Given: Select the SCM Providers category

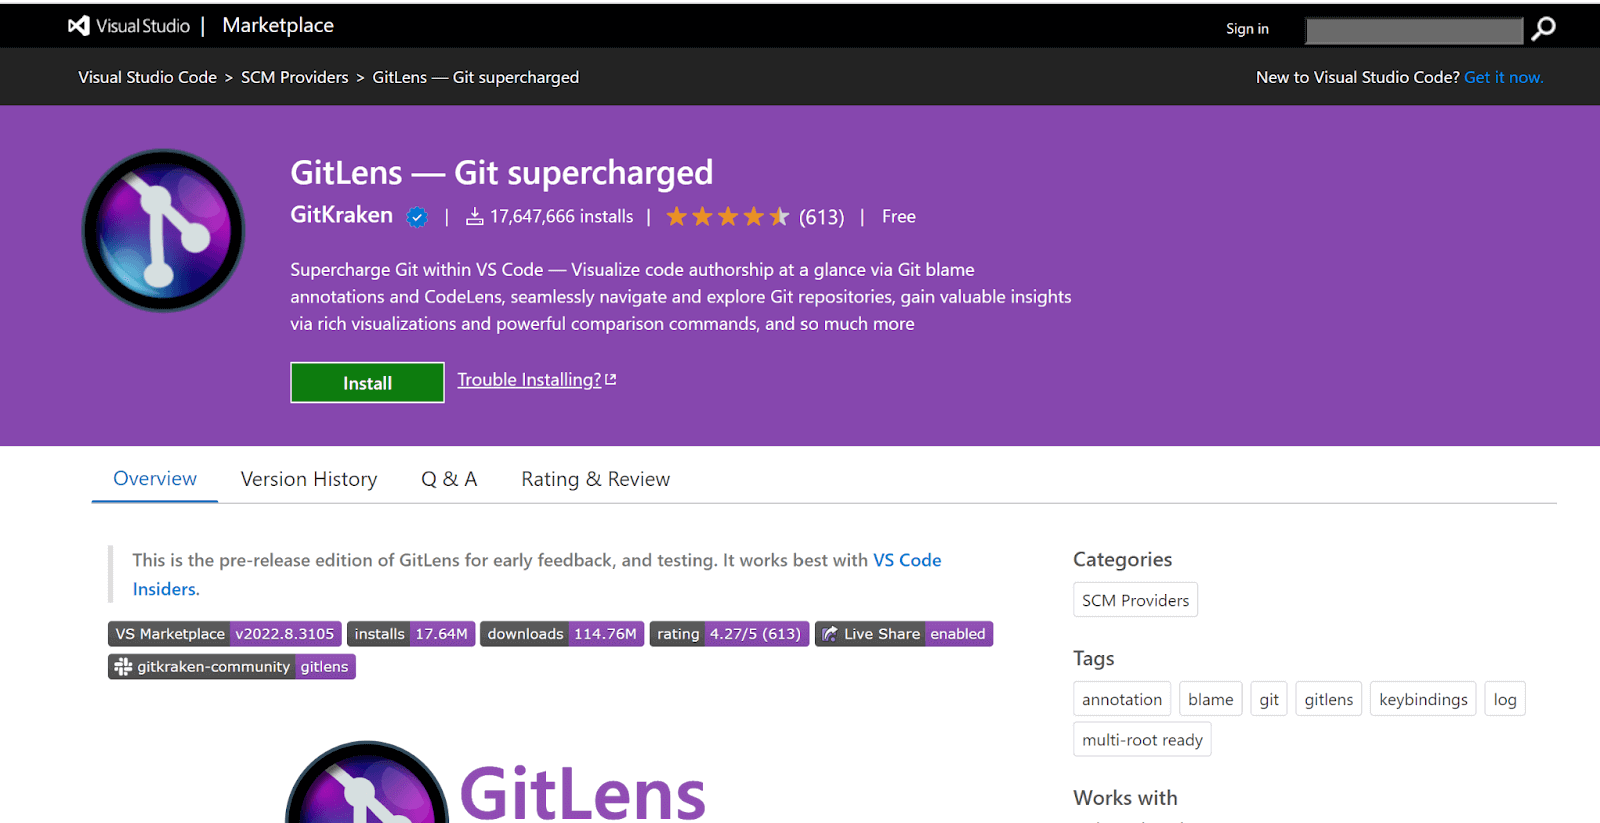Looking at the screenshot, I should (1135, 600).
